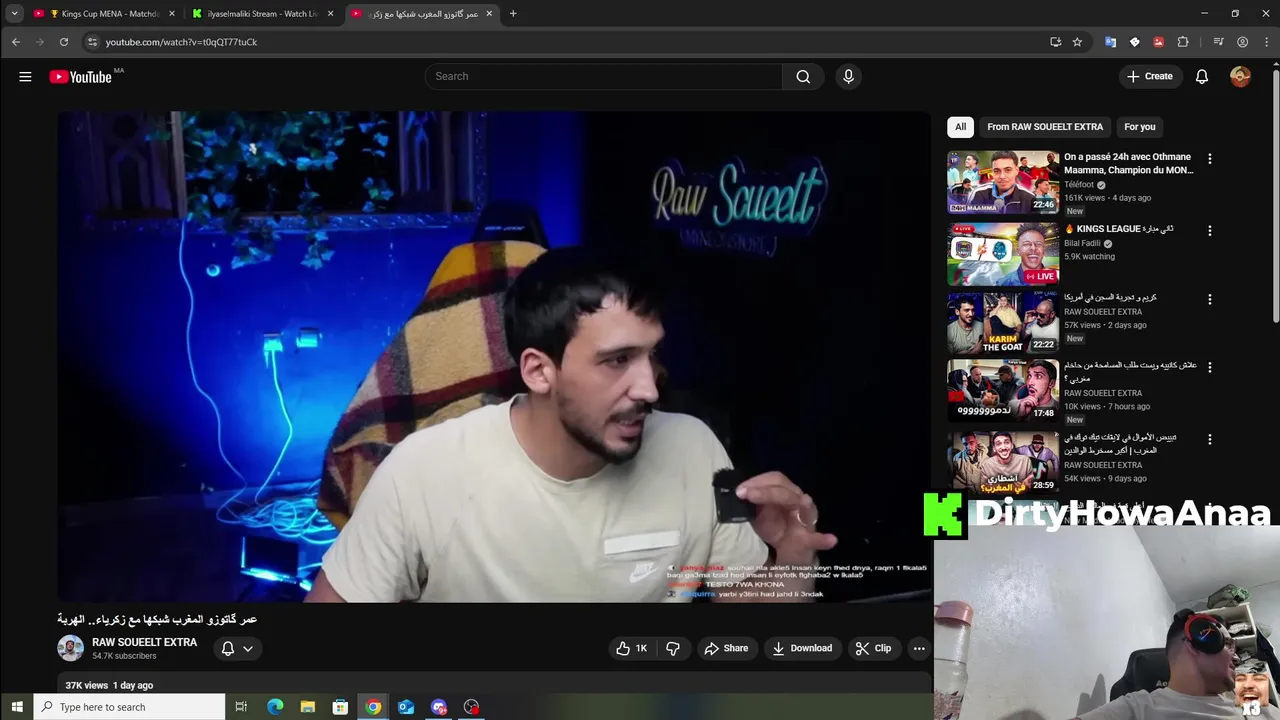Open options for the 10K views video

coord(1209,367)
